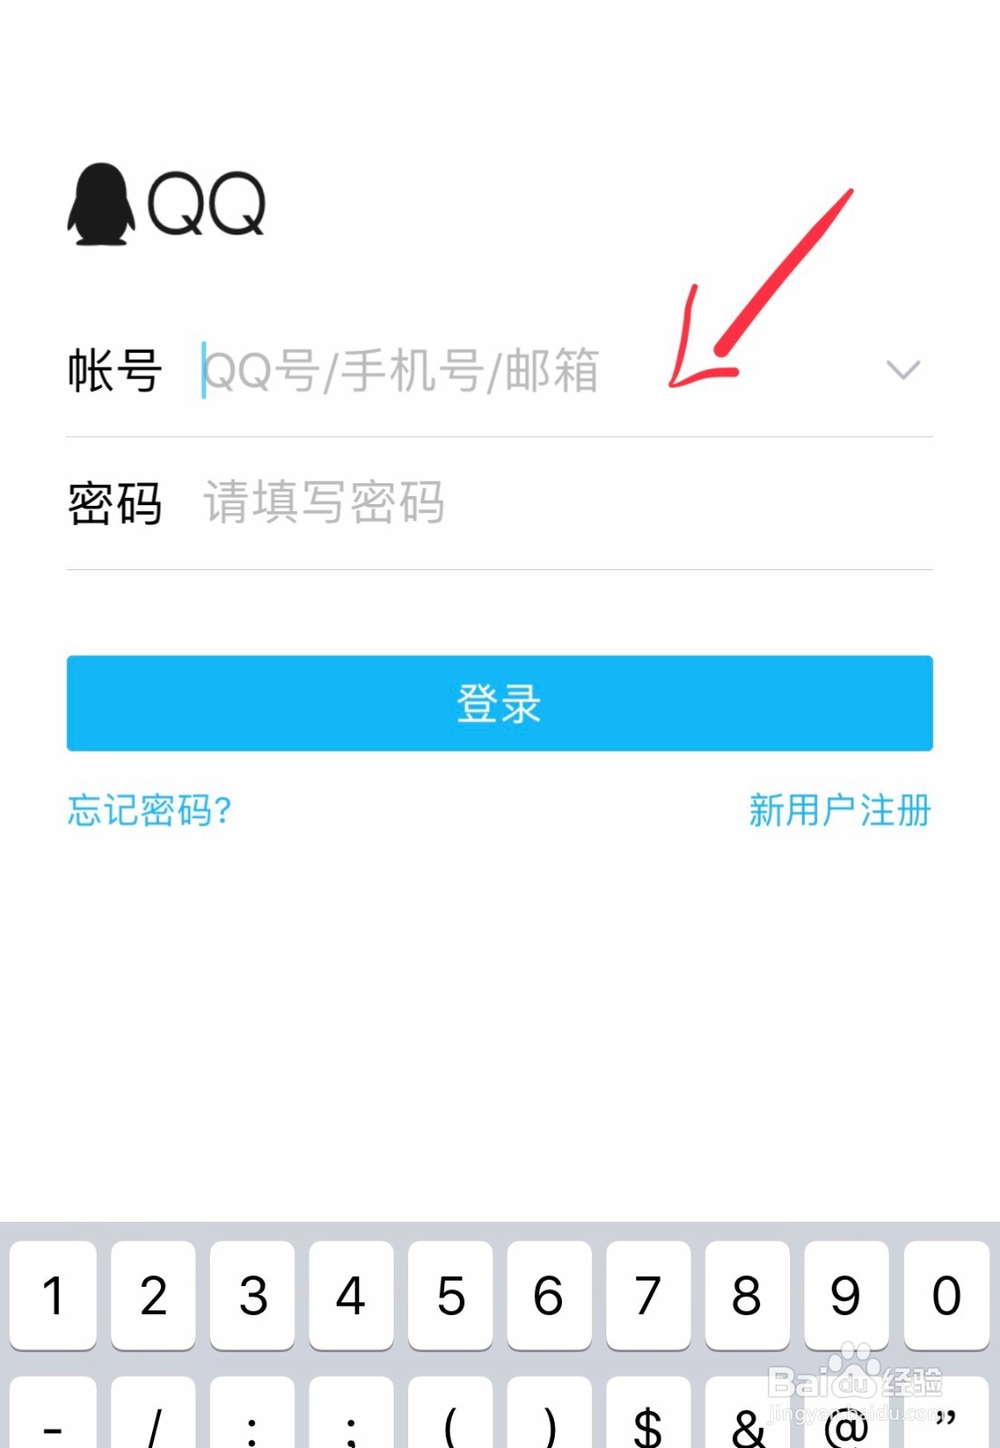
Task: Tap the slash key on keyboard
Action: [x=153, y=1414]
